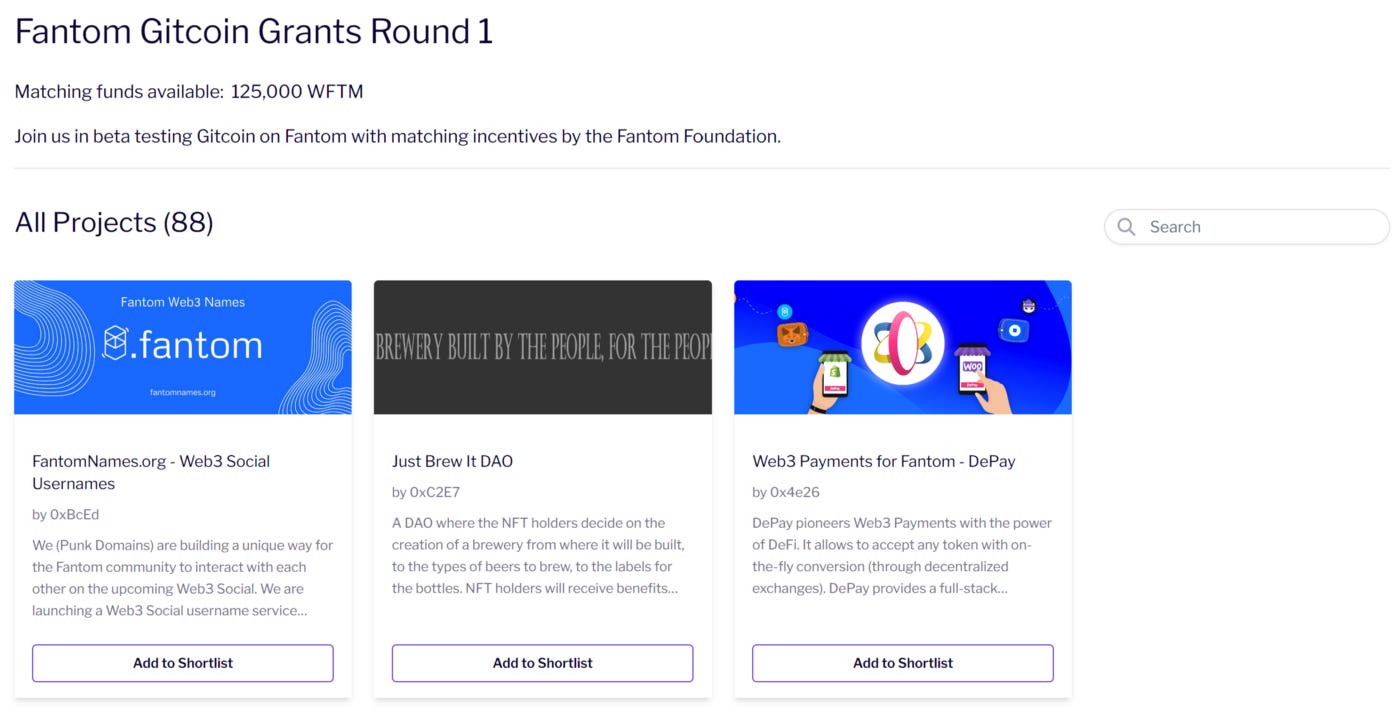Click author link 0x4e26
The height and width of the screenshot is (710, 1400).
(x=785, y=491)
